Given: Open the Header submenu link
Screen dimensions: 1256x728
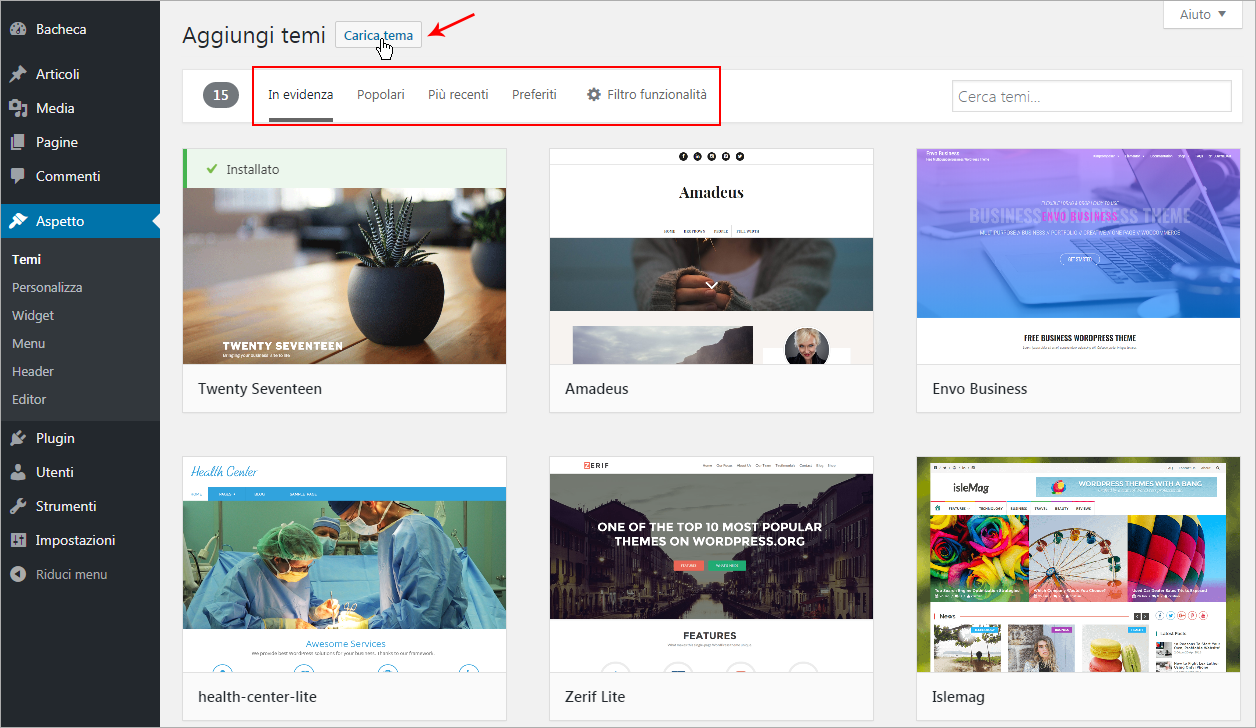Looking at the screenshot, I should (33, 371).
